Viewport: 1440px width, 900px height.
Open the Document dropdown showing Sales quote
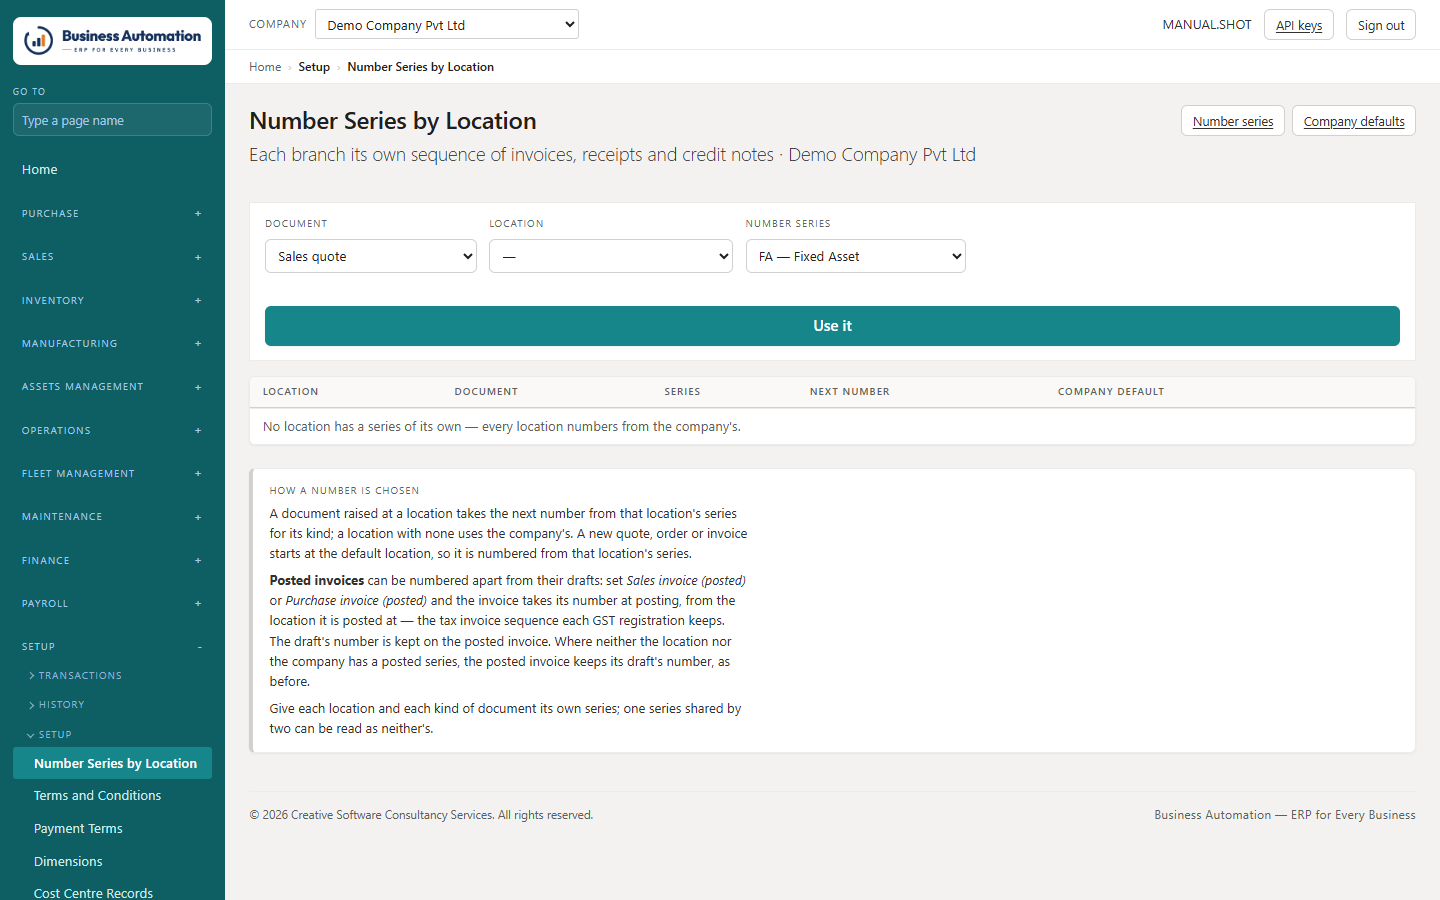(371, 256)
